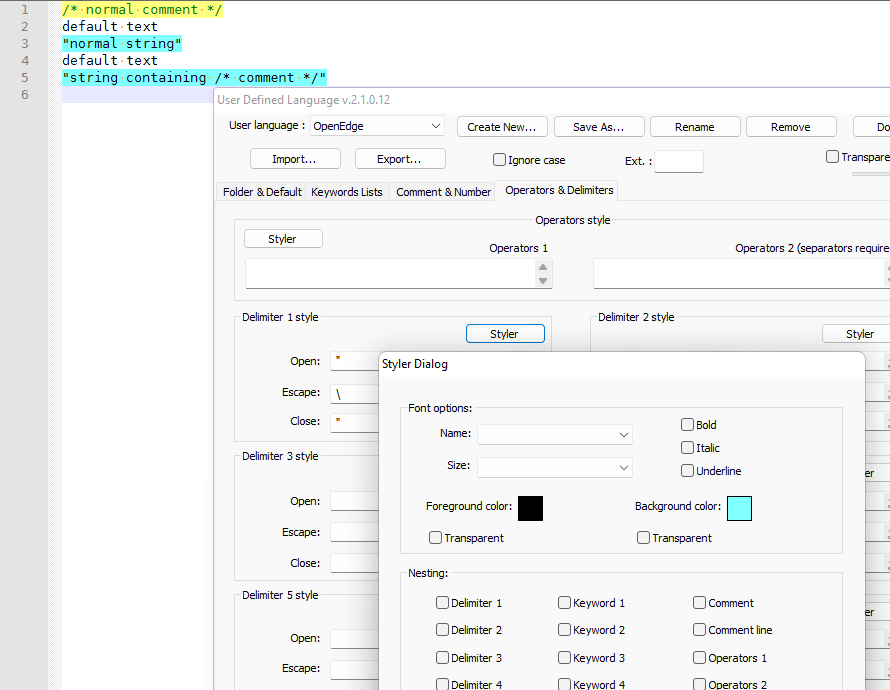Click Delimiter 1 Close field

(x=355, y=422)
